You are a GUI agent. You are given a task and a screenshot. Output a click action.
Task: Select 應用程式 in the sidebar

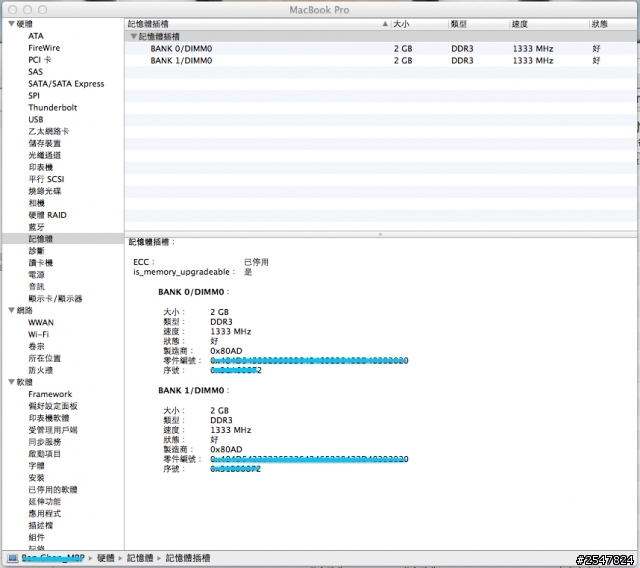coord(44,513)
